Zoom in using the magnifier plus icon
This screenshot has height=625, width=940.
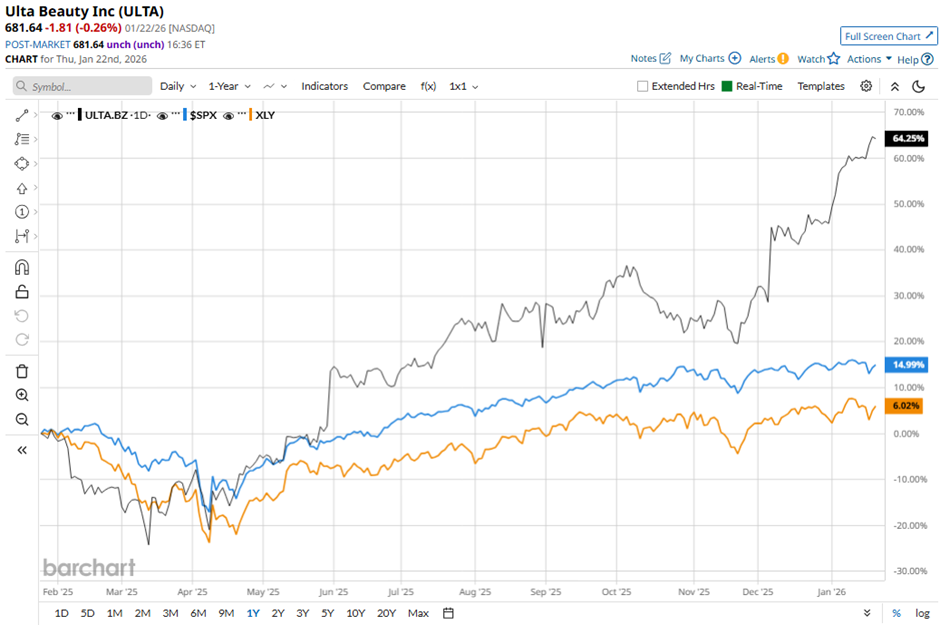pos(22,395)
